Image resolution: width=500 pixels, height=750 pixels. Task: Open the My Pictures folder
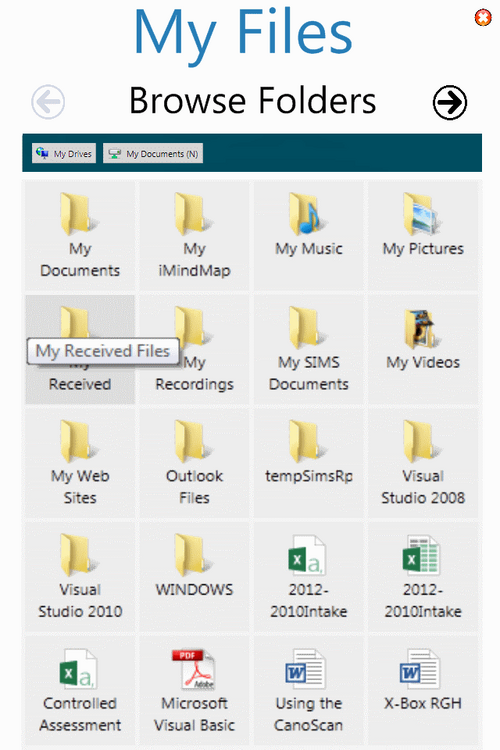(423, 235)
